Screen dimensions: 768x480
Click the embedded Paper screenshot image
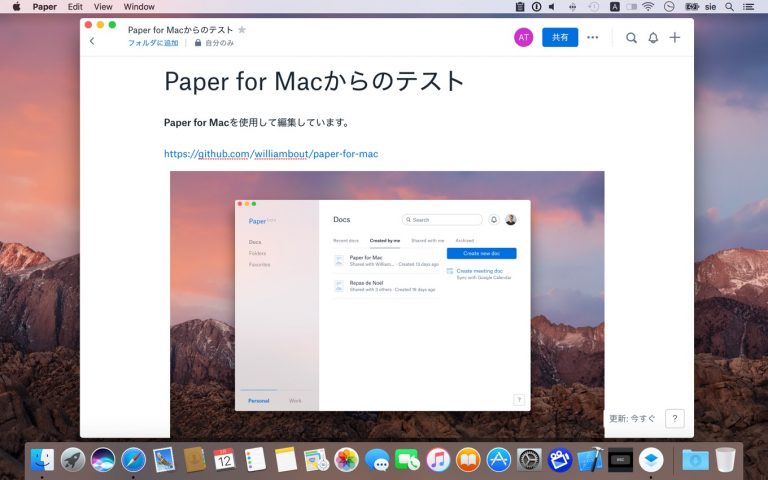[387, 300]
